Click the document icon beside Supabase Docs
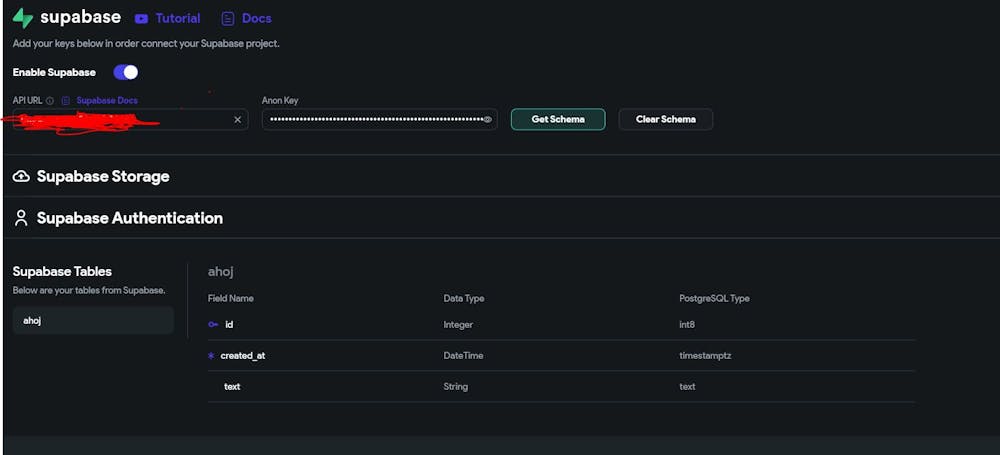The width and height of the screenshot is (1000, 455). [65, 101]
